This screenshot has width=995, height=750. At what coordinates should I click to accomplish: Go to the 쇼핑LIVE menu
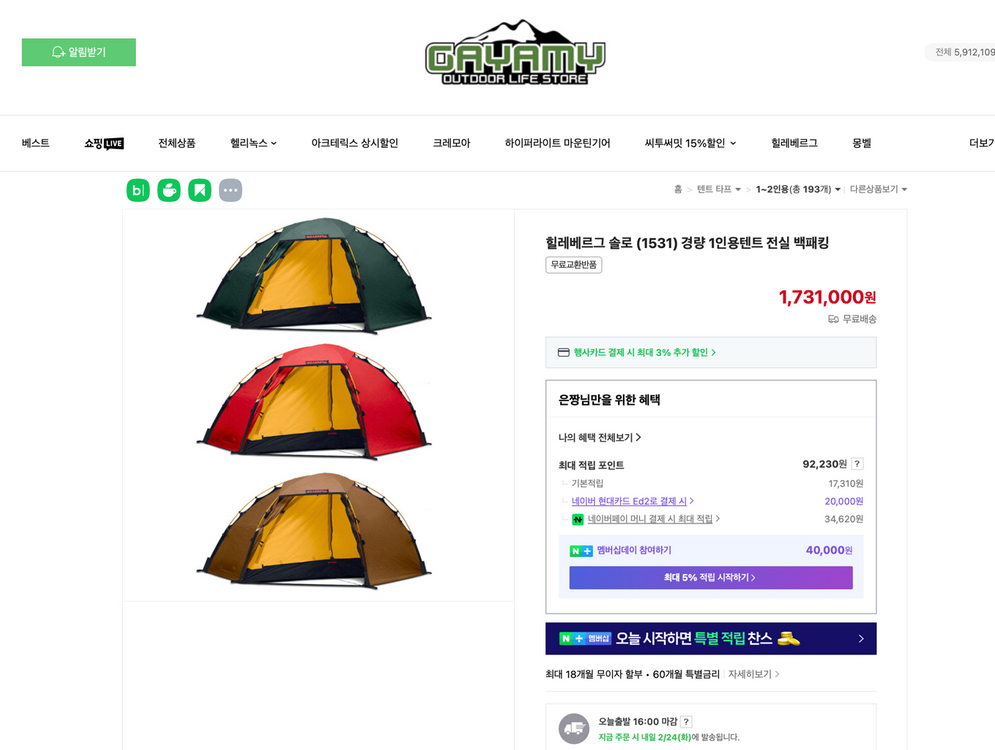click(x=104, y=143)
